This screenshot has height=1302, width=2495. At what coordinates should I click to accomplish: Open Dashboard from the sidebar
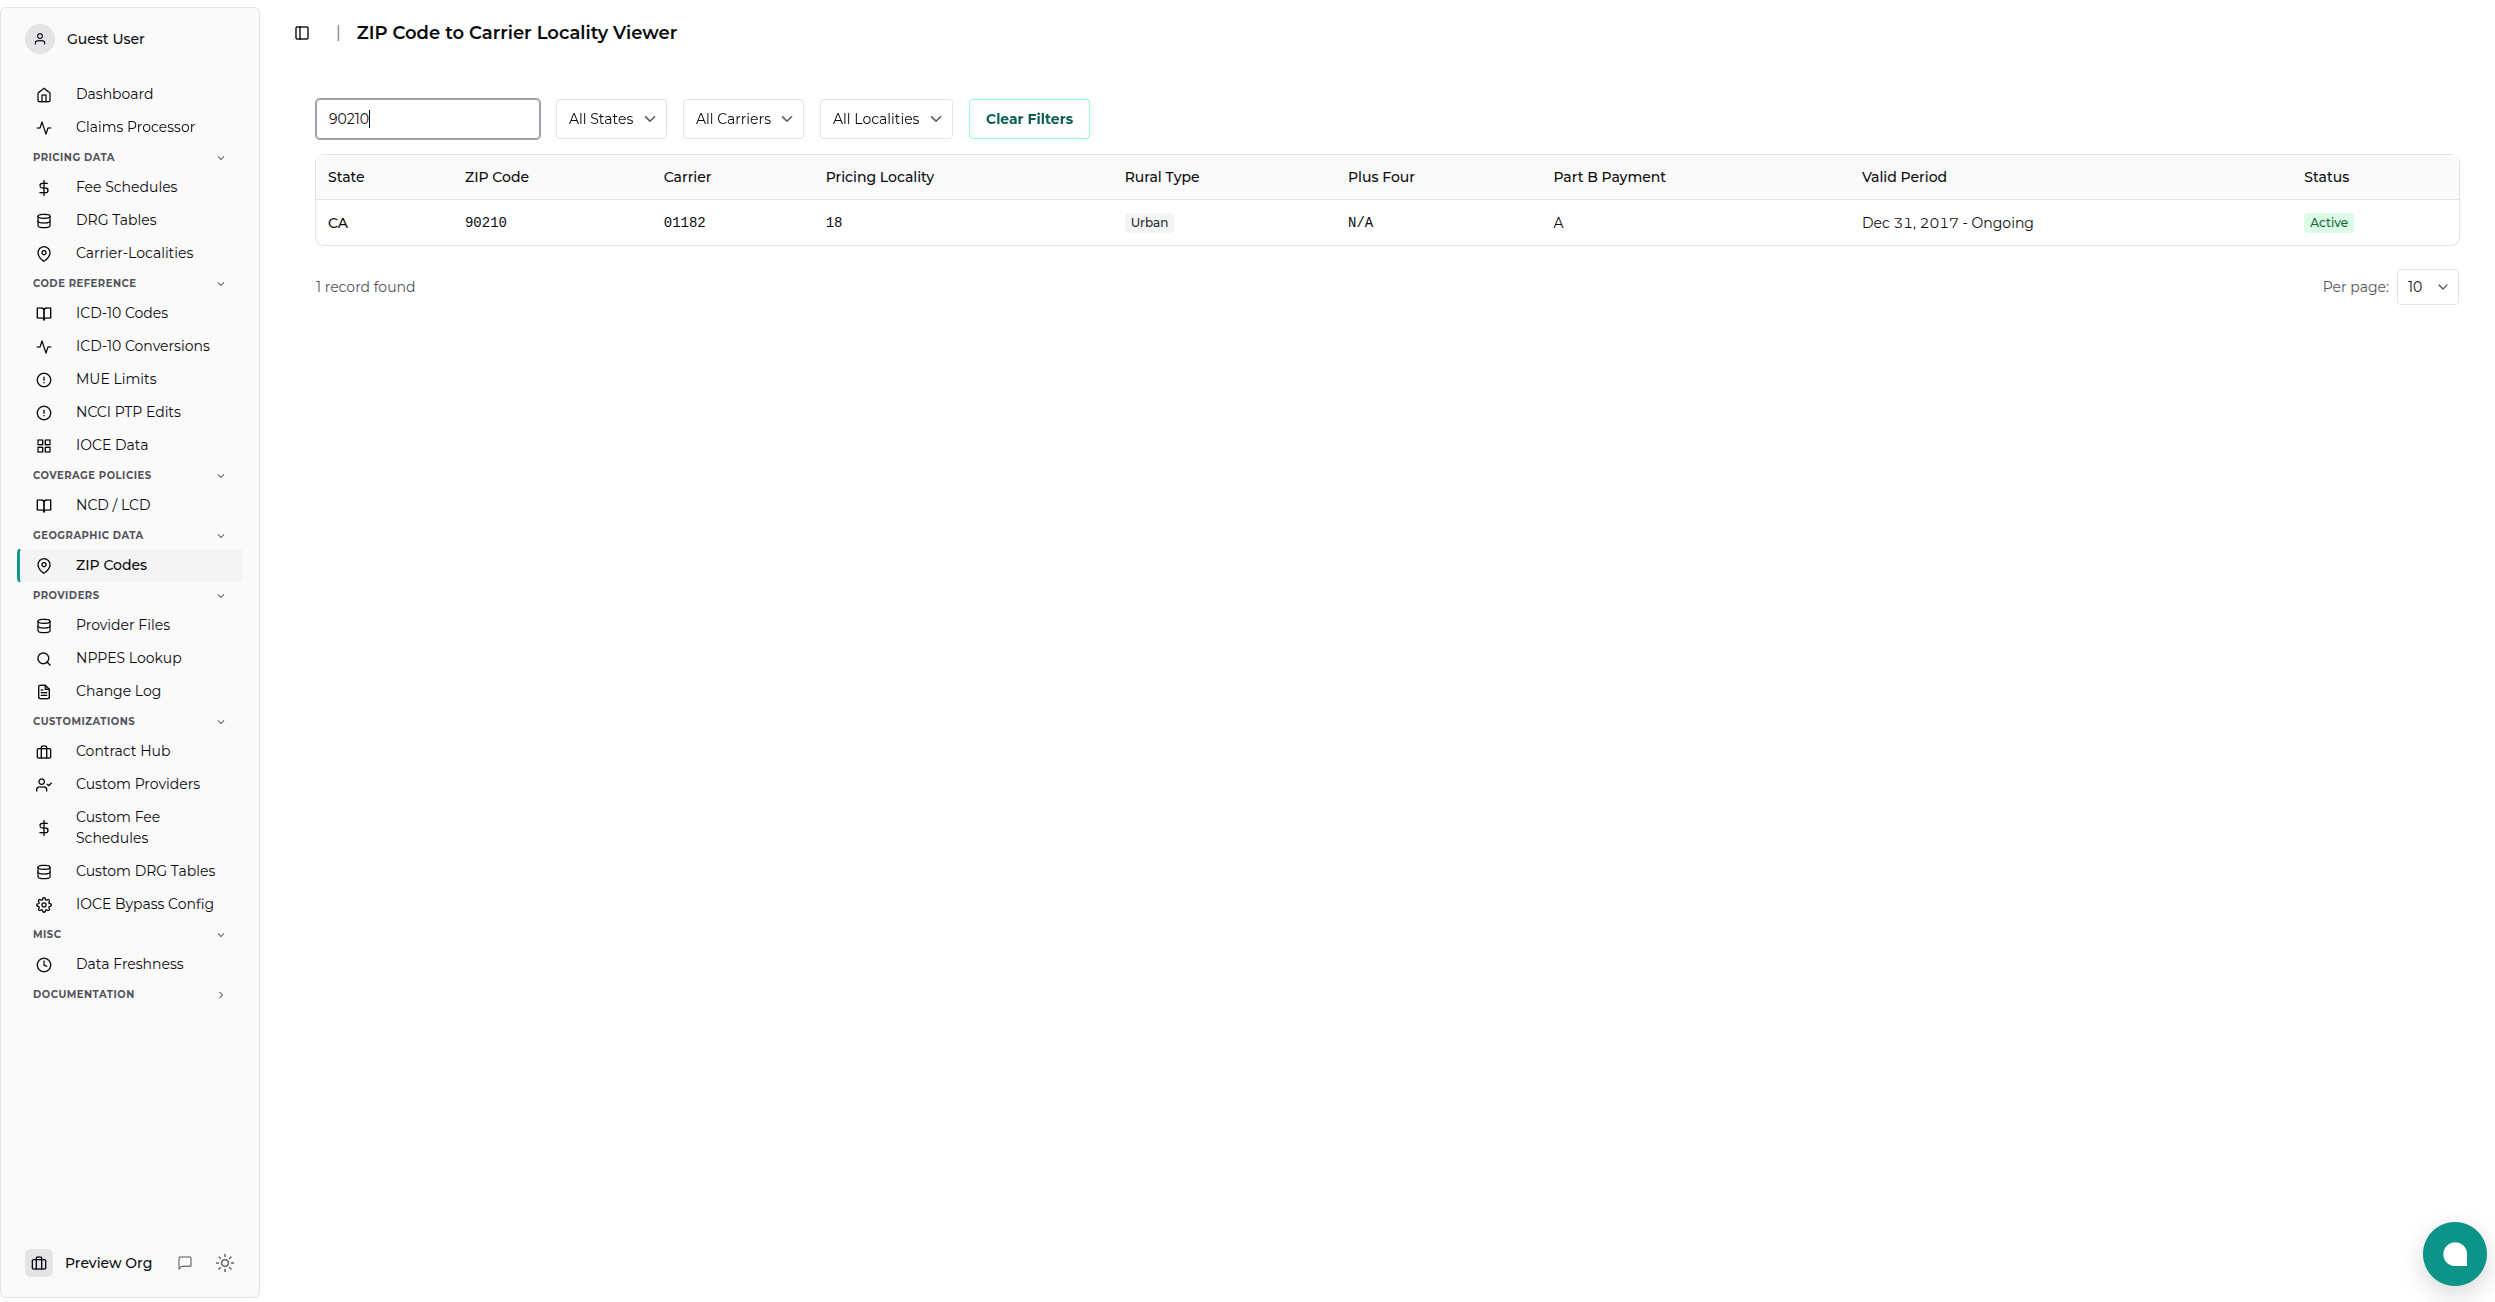(x=114, y=94)
